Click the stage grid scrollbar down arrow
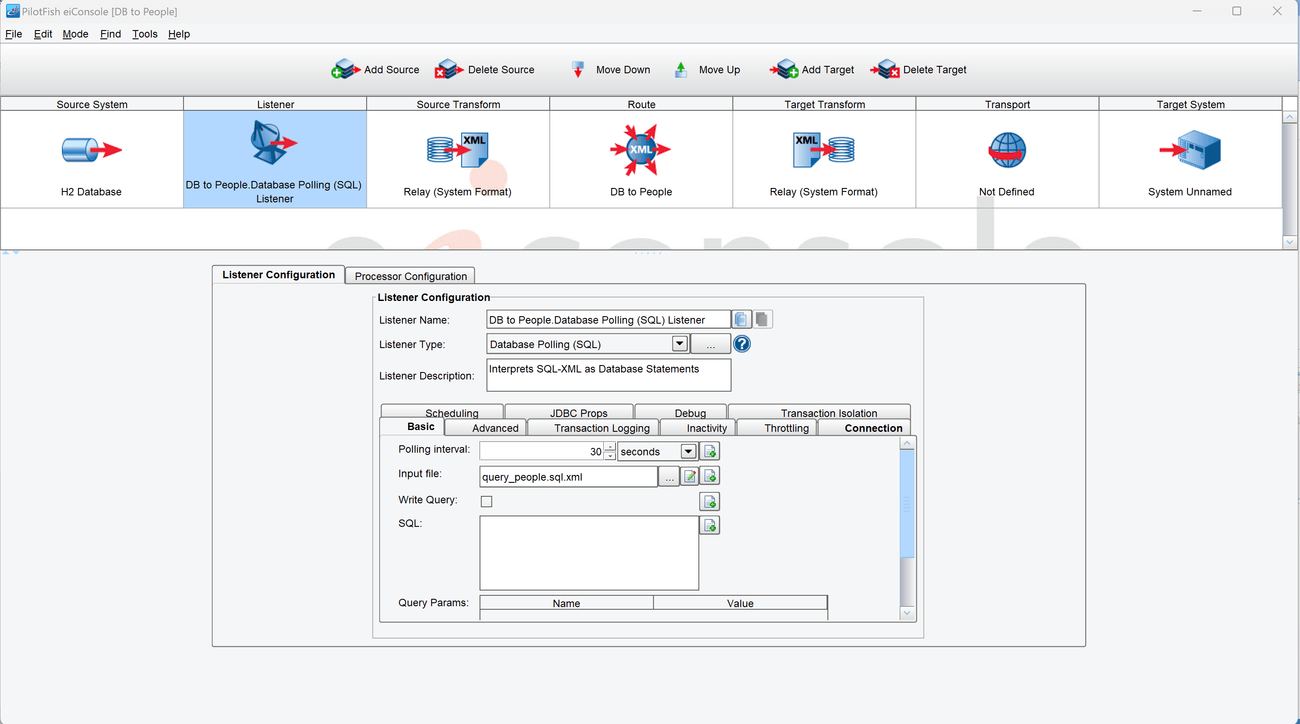 [x=1290, y=242]
